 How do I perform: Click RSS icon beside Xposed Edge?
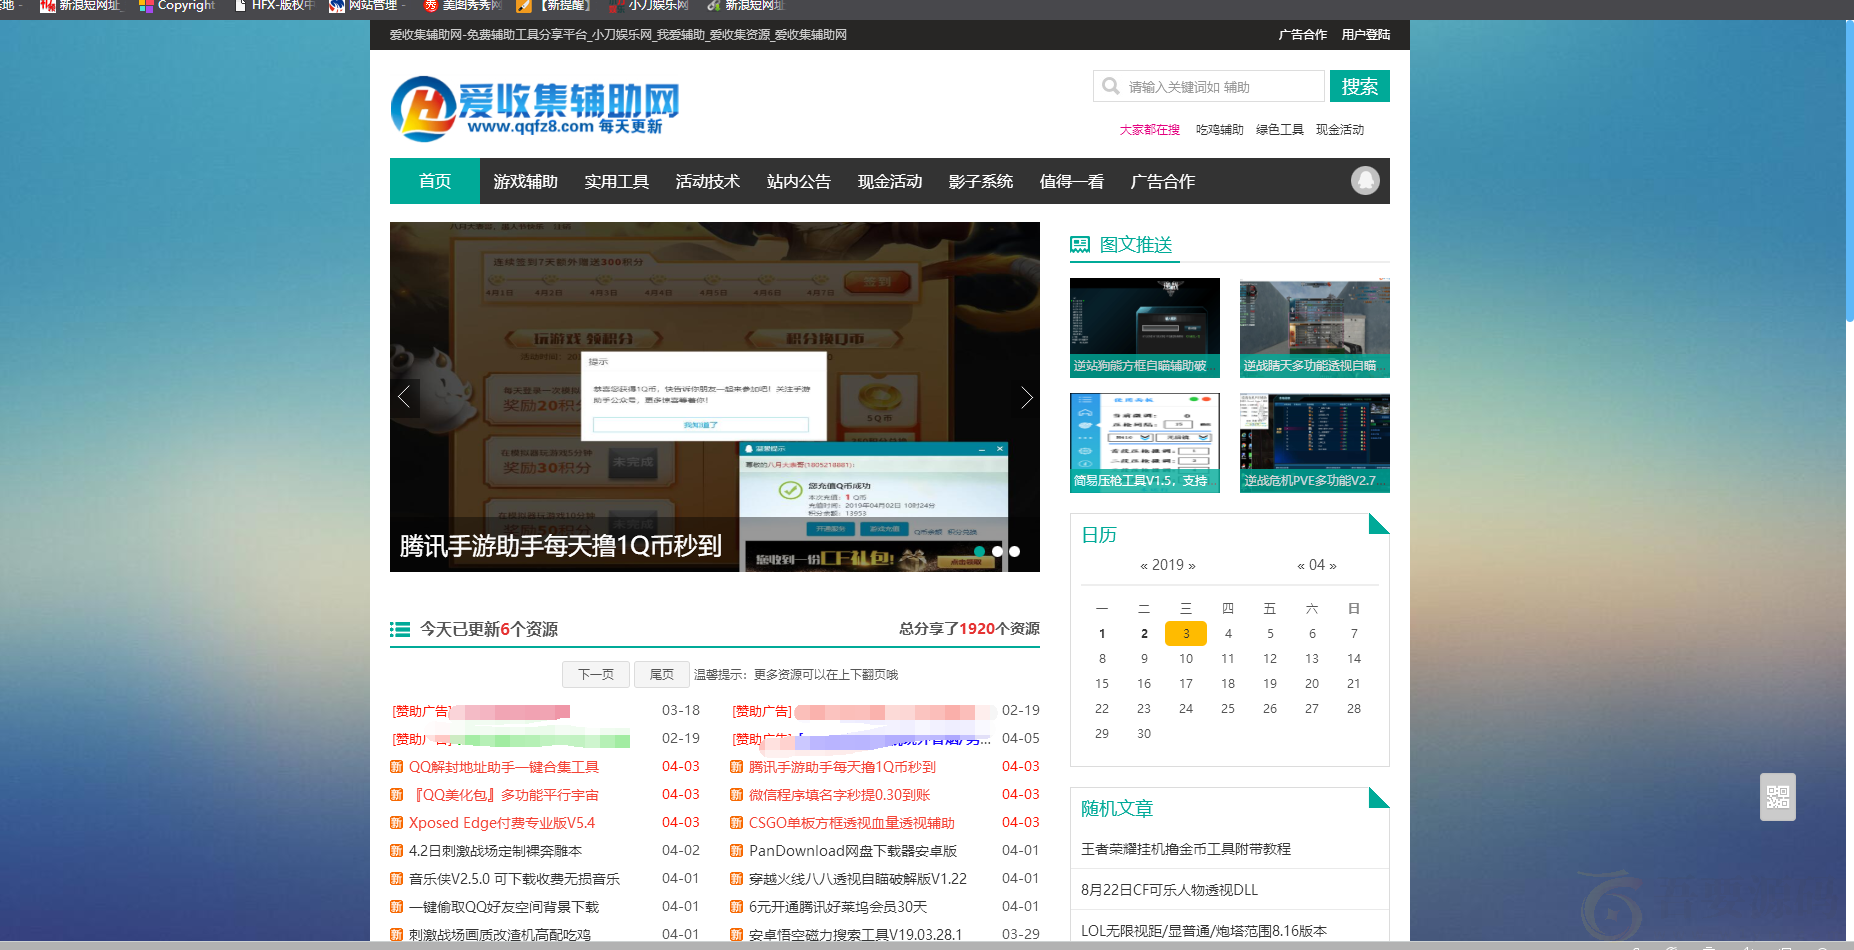[396, 823]
